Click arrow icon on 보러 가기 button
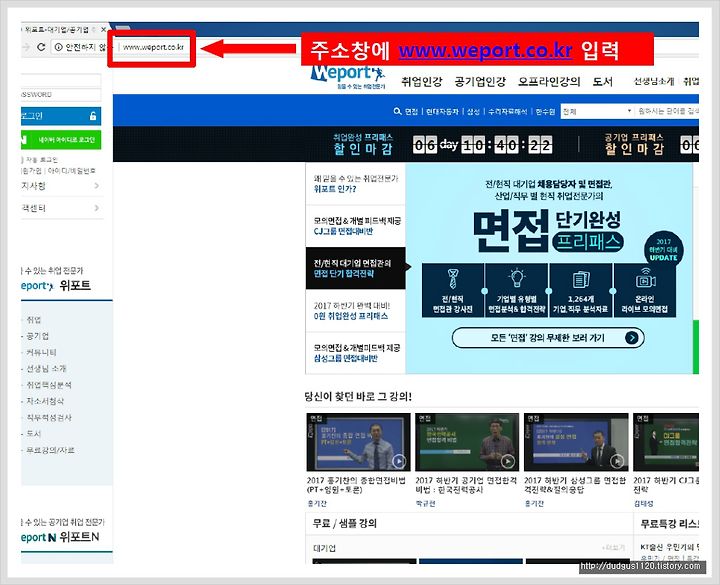Viewport: 720px width, 585px height. pyautogui.click(x=632, y=338)
